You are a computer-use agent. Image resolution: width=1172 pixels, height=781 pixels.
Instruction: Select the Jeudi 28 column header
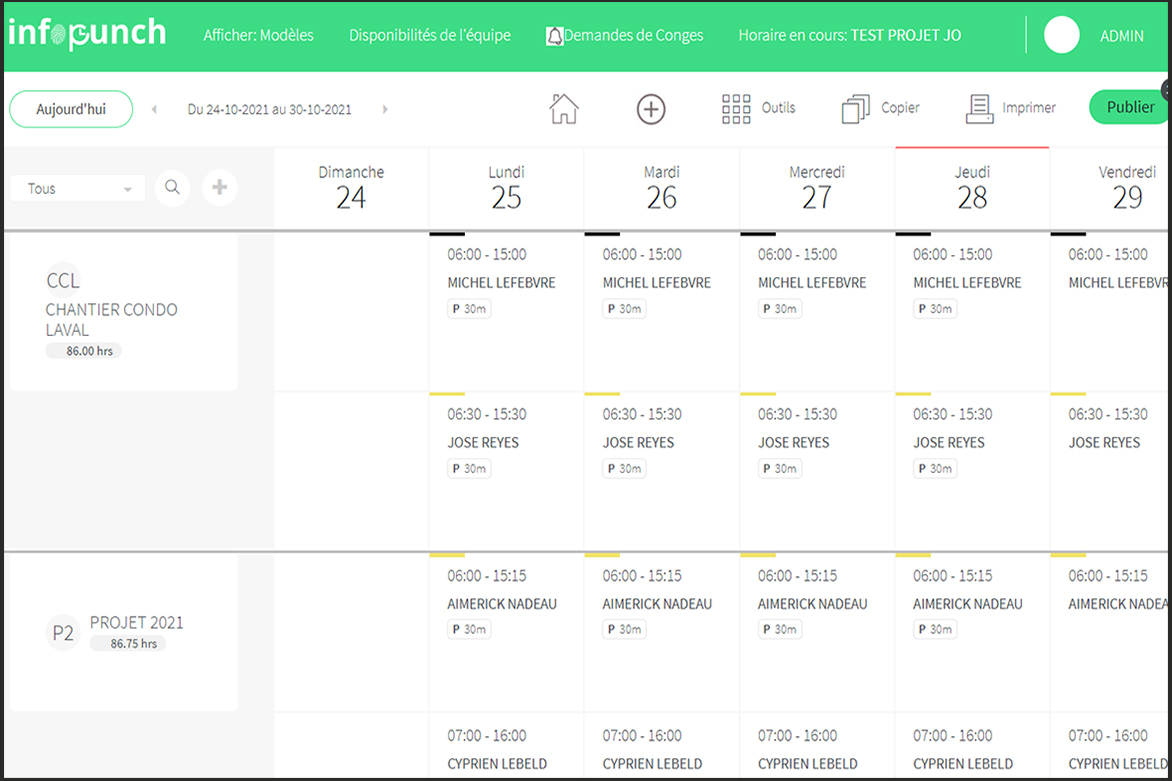[972, 188]
